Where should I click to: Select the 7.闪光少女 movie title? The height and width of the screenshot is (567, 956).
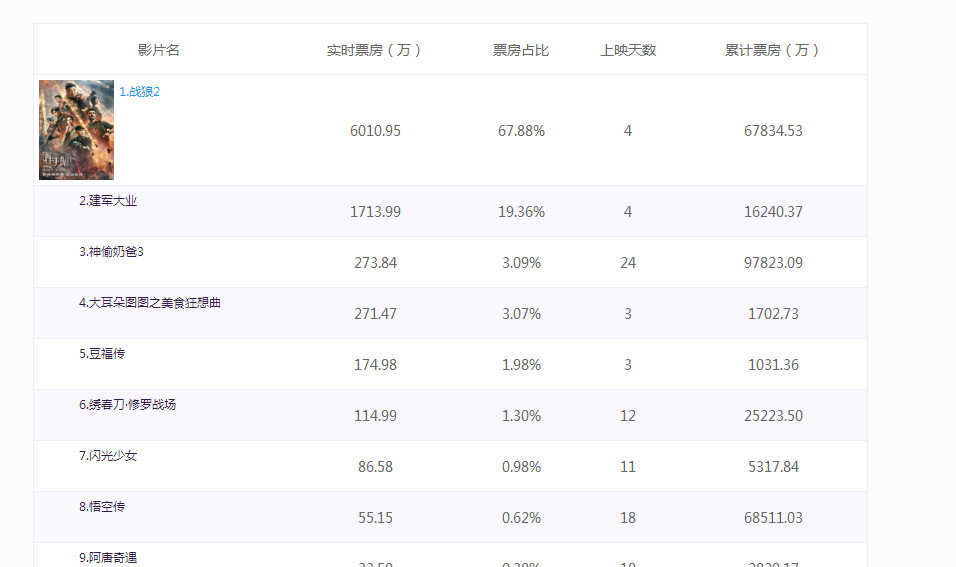coord(108,456)
